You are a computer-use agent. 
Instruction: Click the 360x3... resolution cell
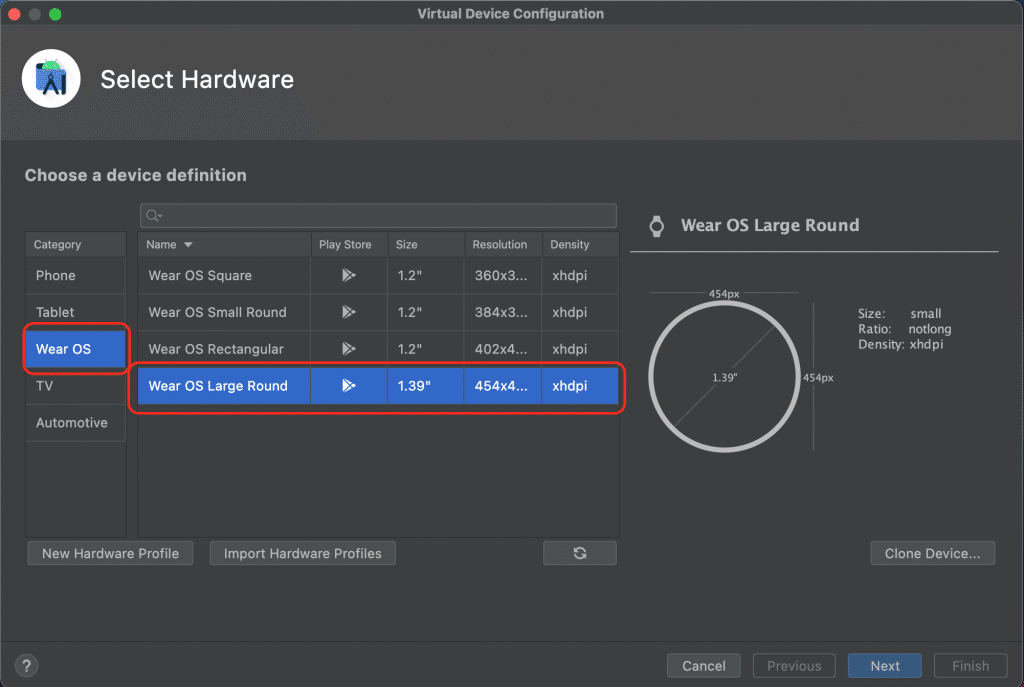501,276
